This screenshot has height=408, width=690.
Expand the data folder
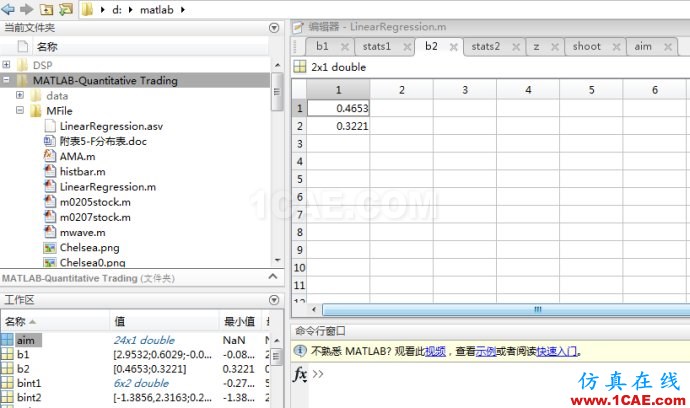pyautogui.click(x=20, y=95)
